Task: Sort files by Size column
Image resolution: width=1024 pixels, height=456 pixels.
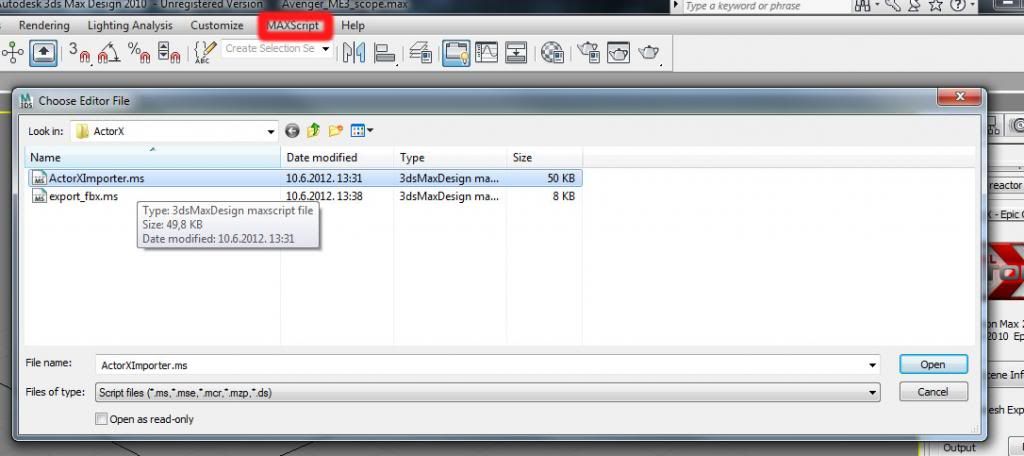Action: (544, 157)
